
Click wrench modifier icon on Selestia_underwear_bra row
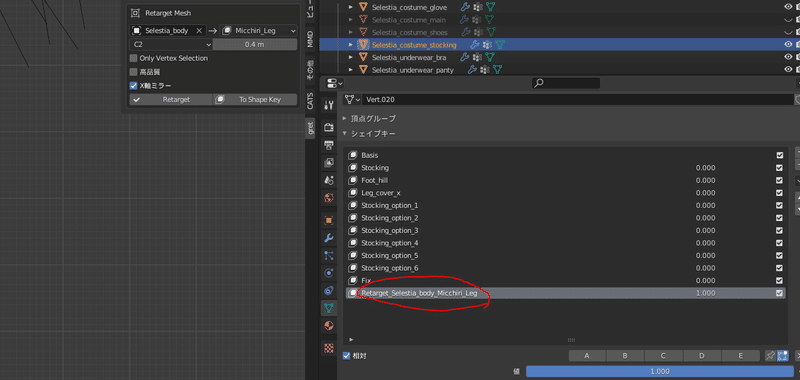pos(465,57)
